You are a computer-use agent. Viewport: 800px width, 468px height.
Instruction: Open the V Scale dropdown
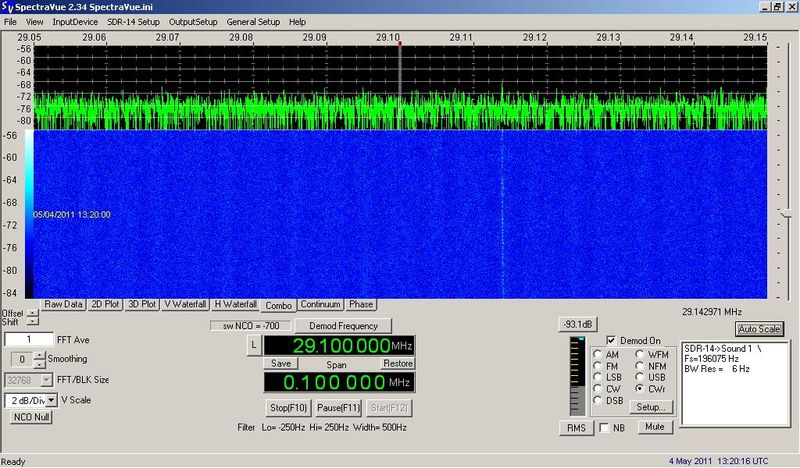[x=51, y=400]
